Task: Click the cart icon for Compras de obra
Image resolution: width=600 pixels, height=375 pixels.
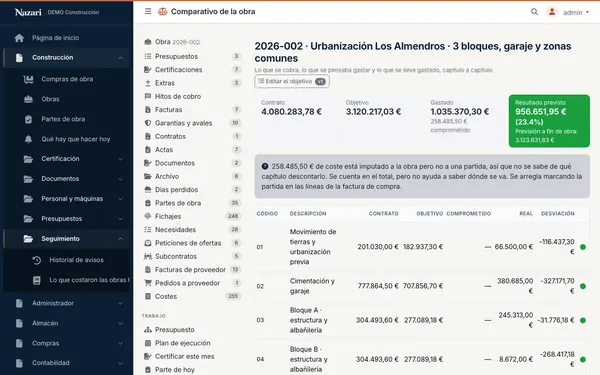Action: 28,79
